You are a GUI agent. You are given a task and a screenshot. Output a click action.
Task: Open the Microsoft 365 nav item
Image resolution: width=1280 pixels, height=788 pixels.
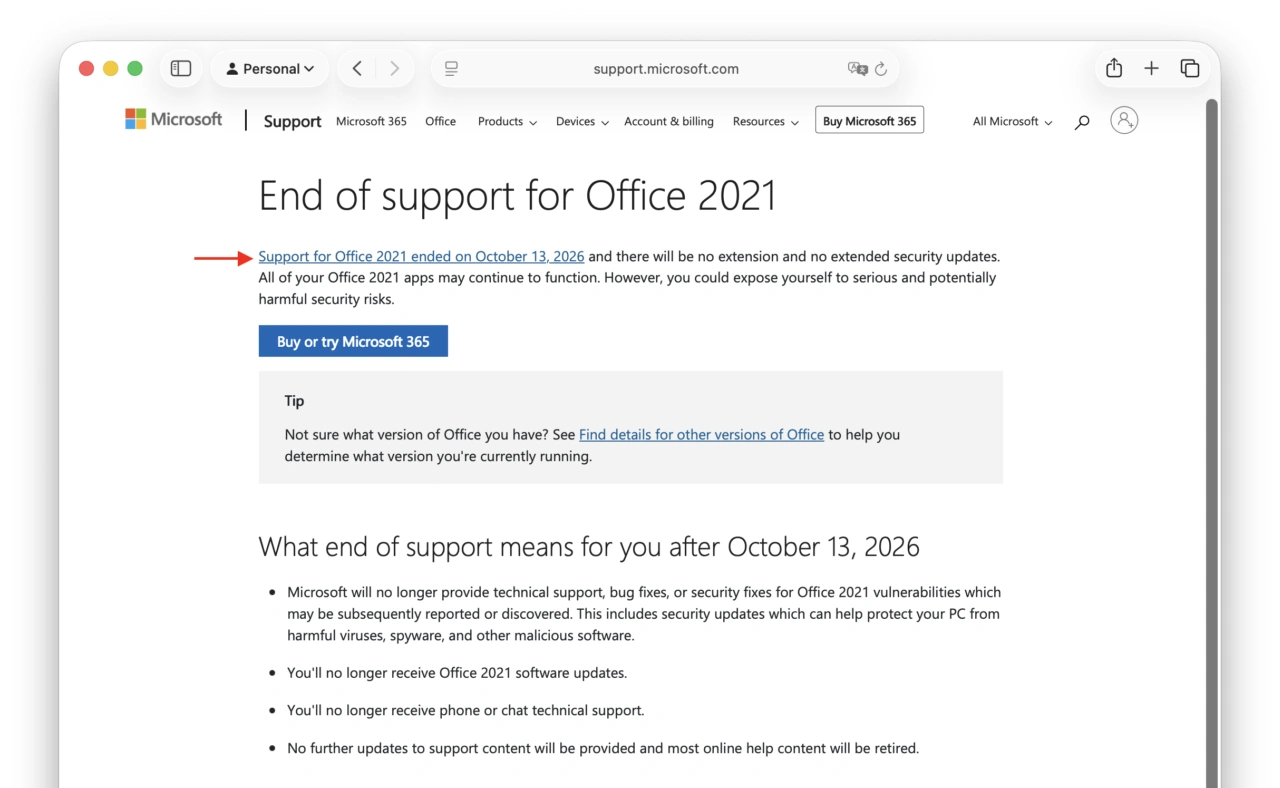[x=371, y=122]
